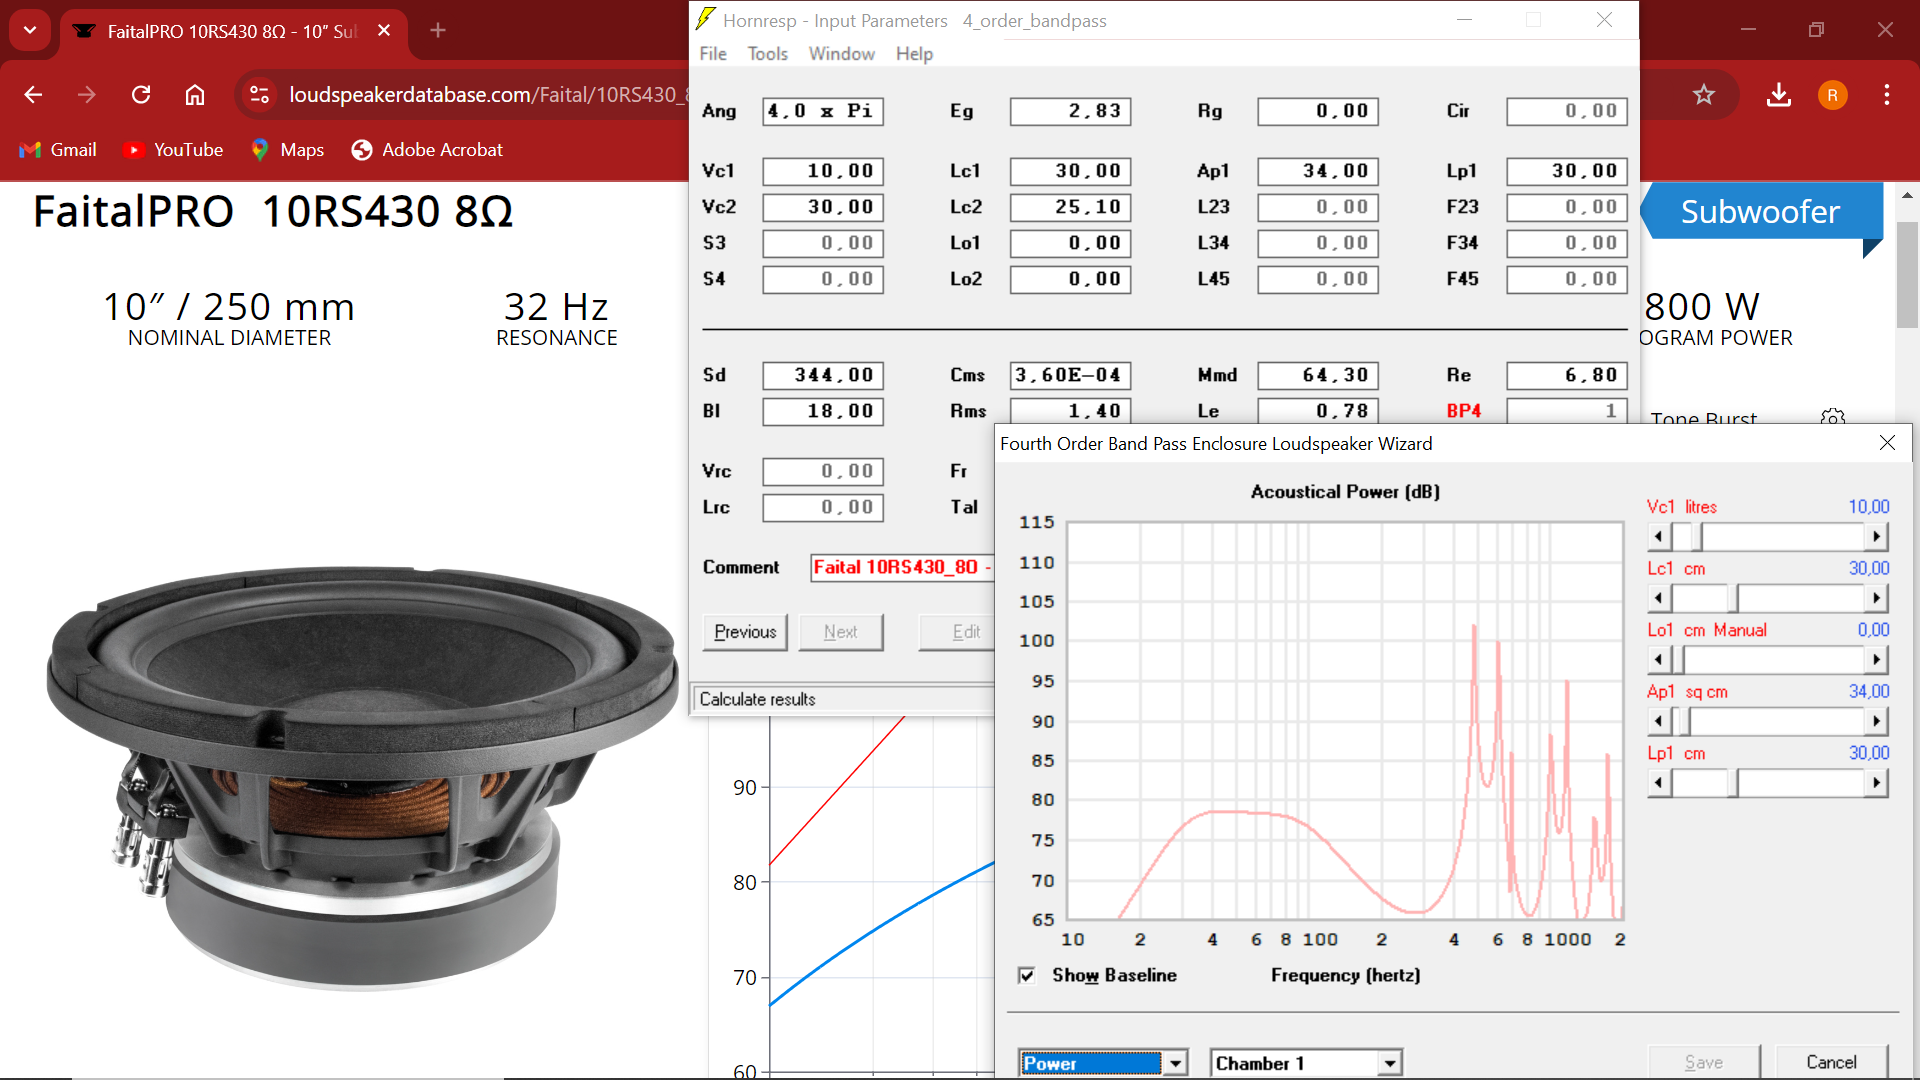Click the browser home icon

pos(195,94)
